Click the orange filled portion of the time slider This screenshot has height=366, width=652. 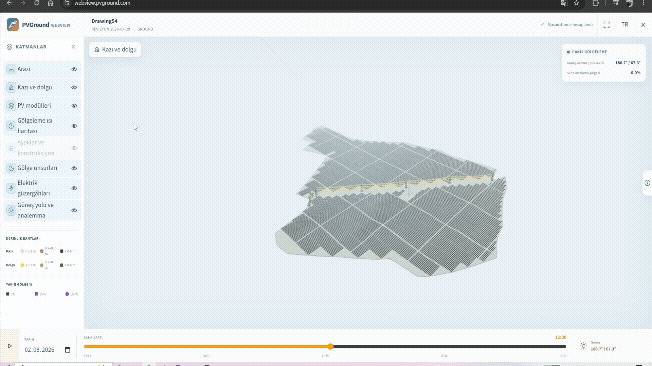coord(206,346)
